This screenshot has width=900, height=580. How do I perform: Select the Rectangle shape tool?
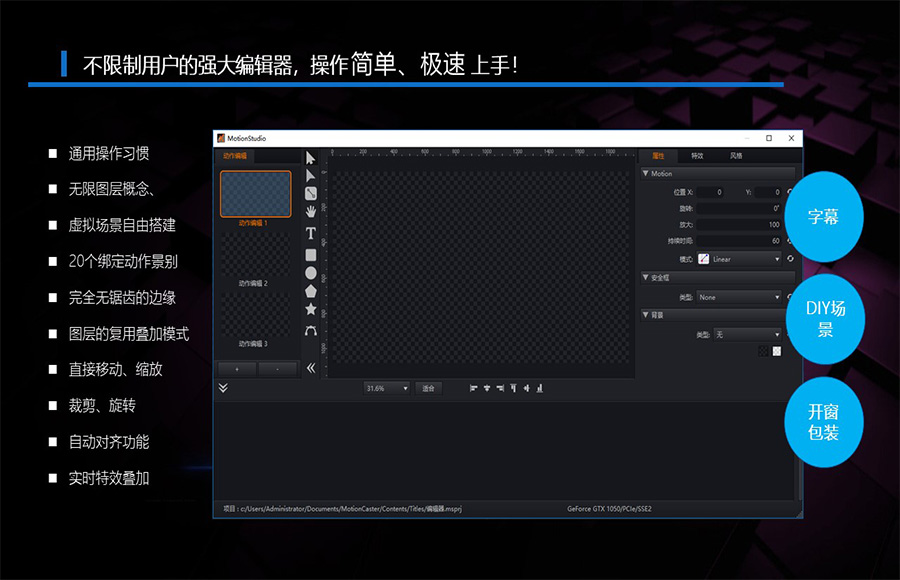pos(311,254)
